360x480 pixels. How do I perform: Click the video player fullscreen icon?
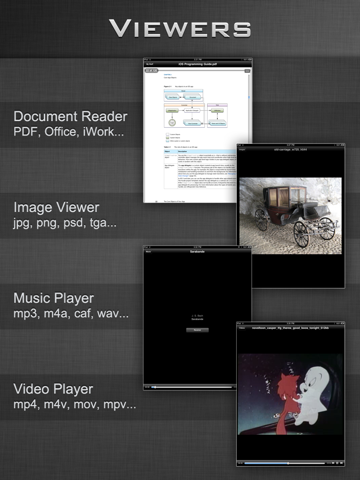coord(341,463)
